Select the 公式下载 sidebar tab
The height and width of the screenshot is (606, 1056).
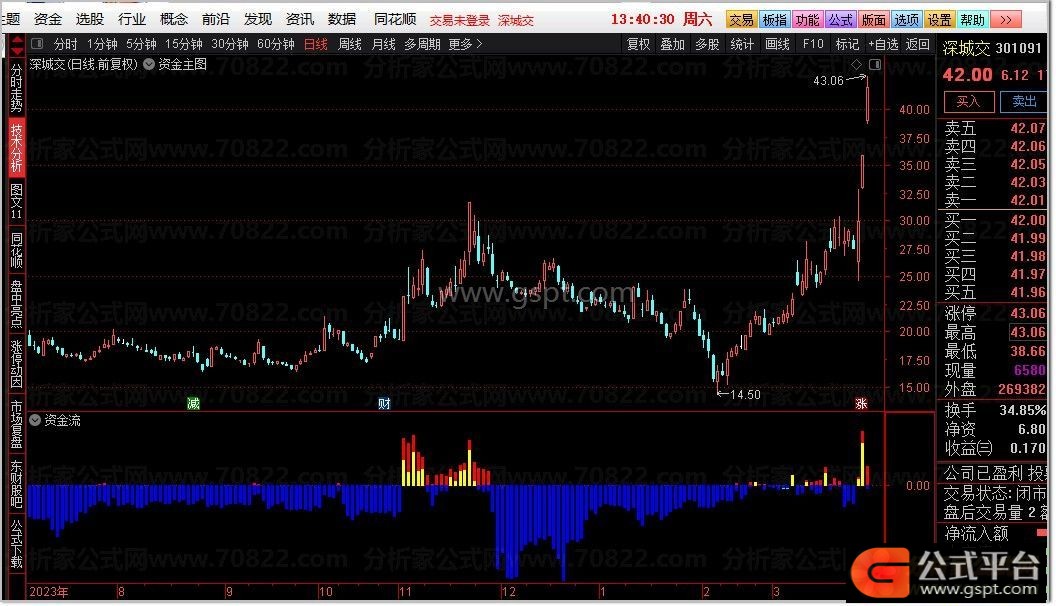(16, 544)
